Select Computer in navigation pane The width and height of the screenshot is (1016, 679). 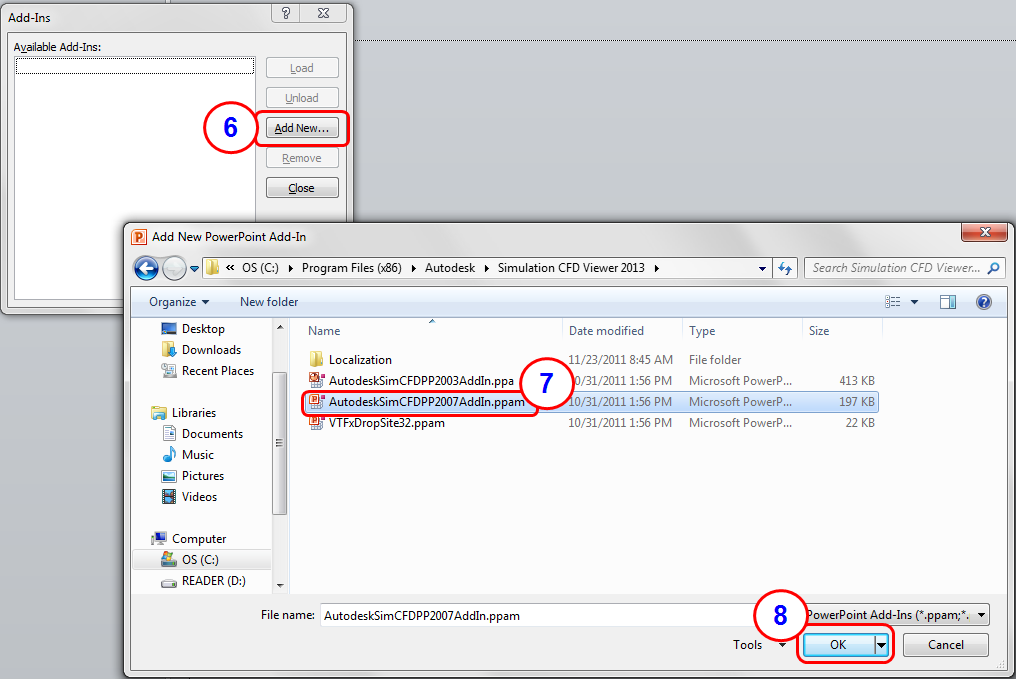tap(198, 538)
